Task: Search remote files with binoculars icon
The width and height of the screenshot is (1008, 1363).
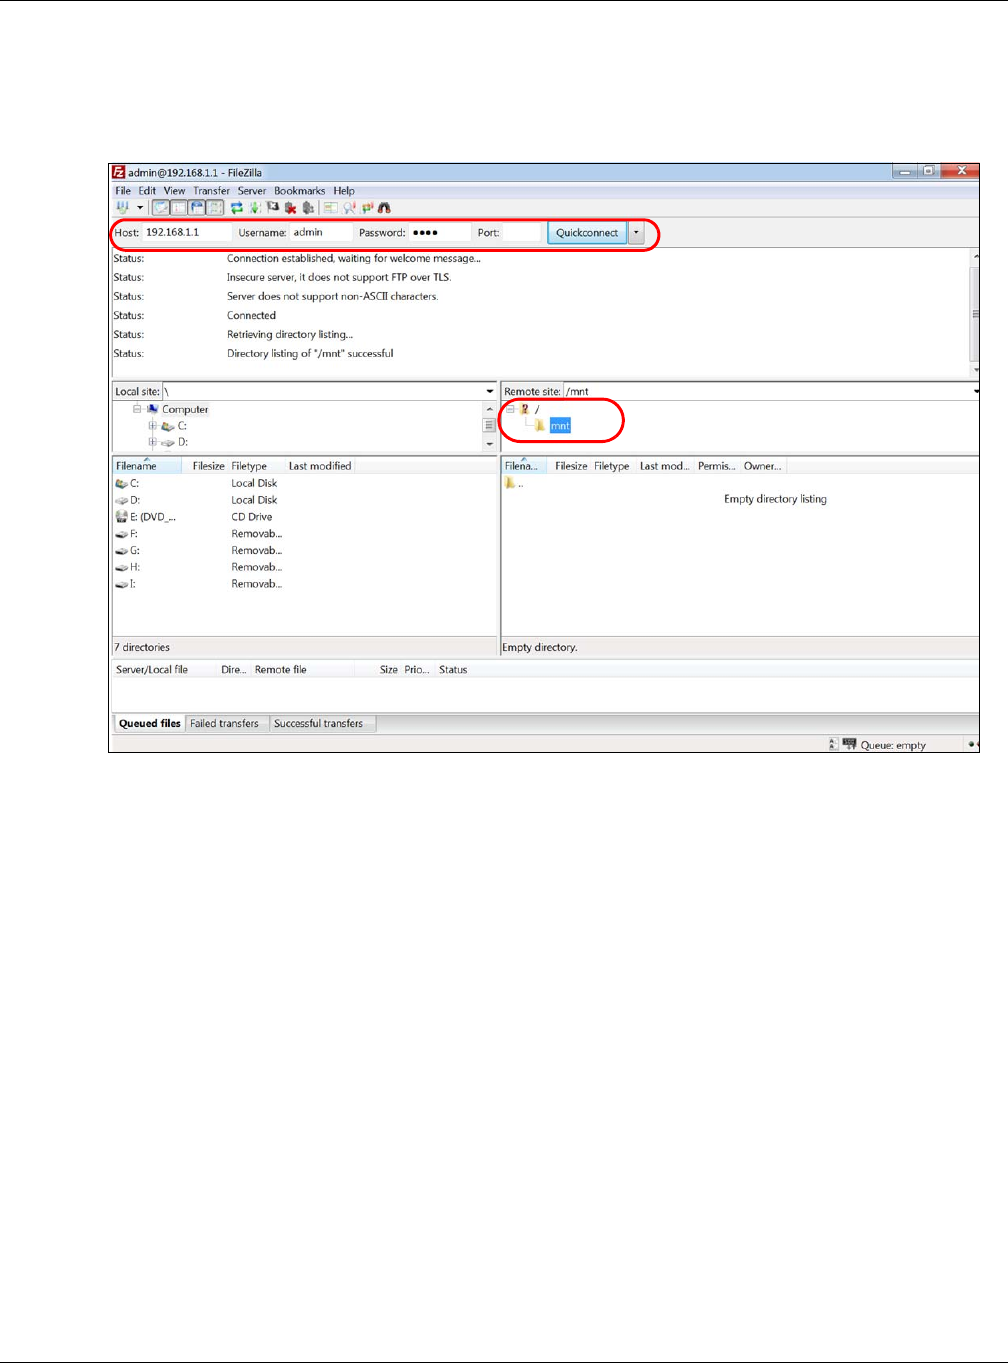Action: click(384, 208)
